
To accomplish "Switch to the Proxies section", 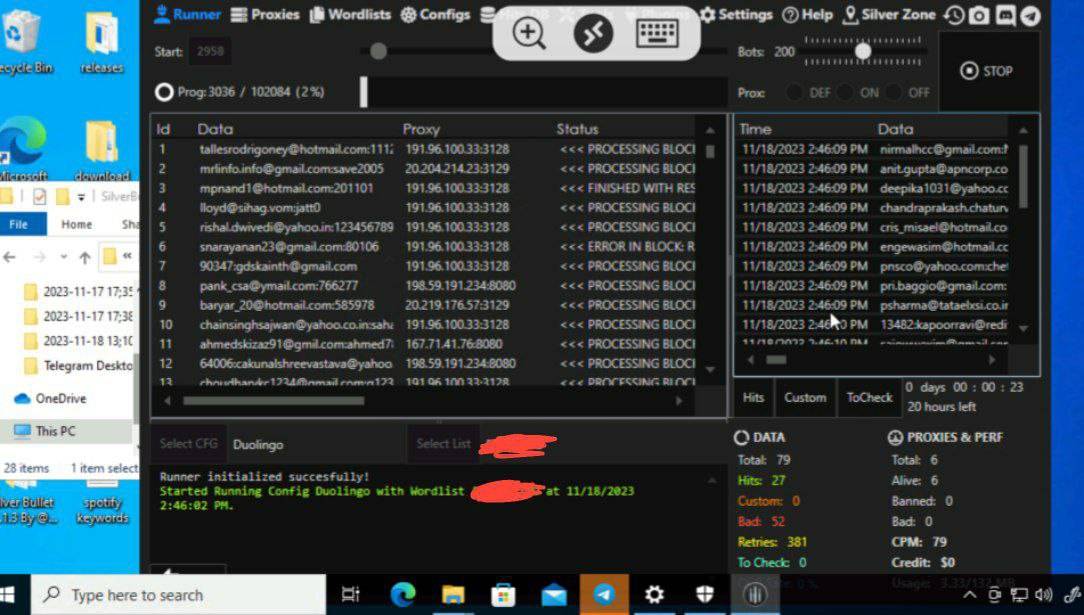I will point(265,15).
